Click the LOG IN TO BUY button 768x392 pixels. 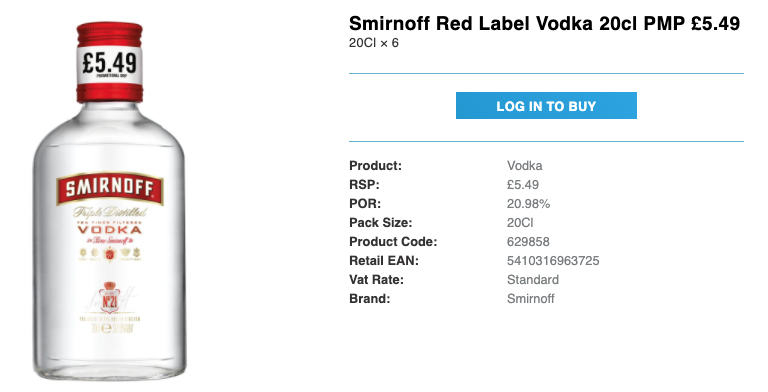point(546,105)
